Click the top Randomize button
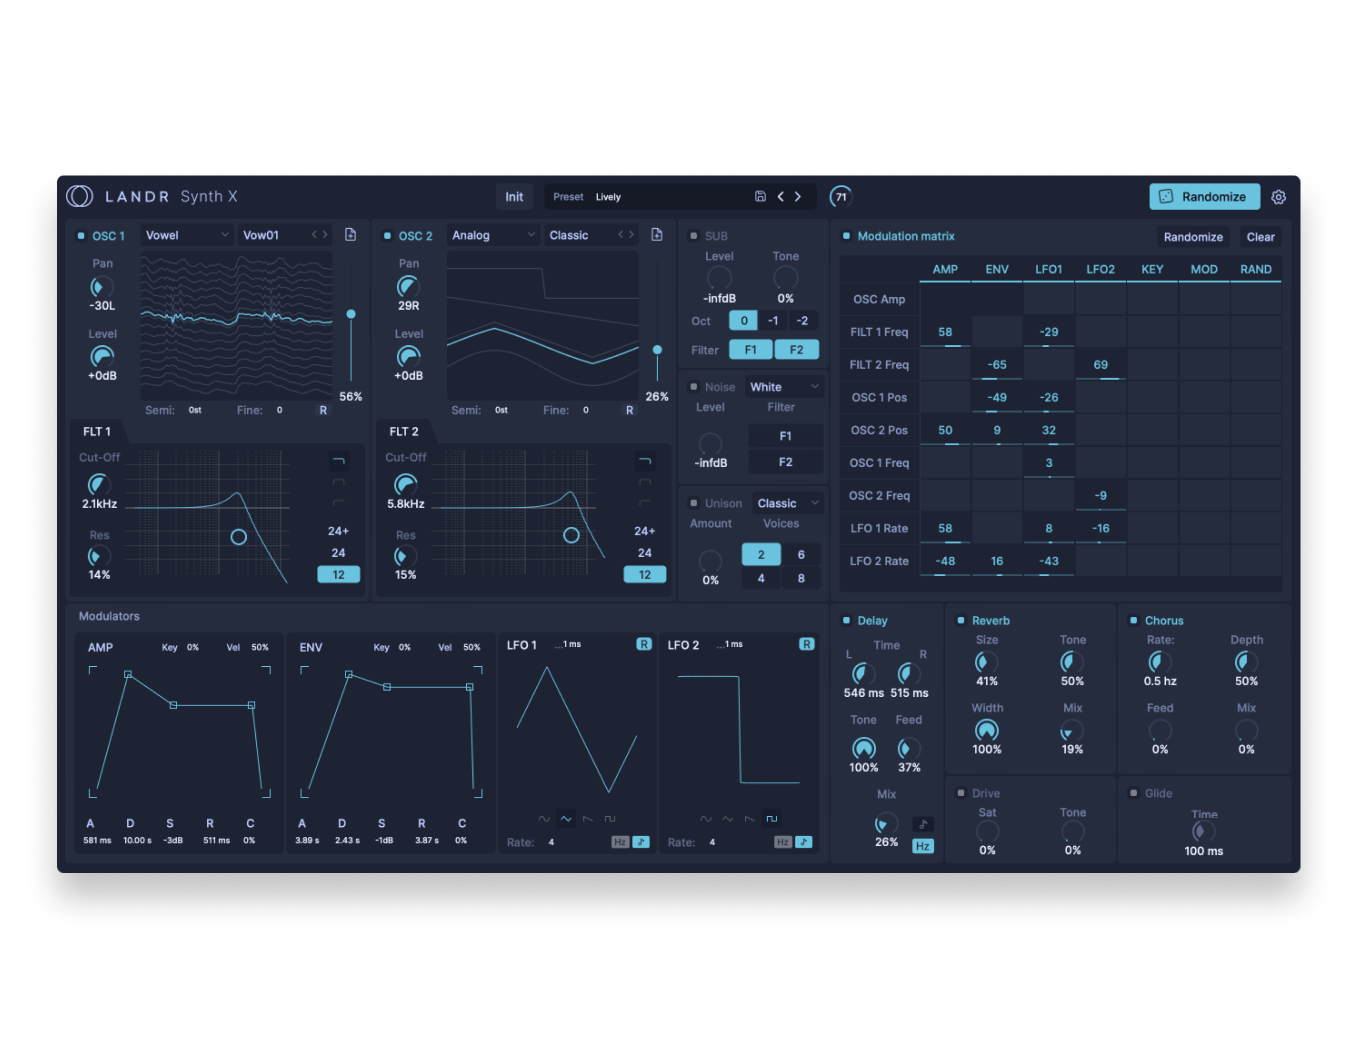This screenshot has width=1356, height=1050. click(x=1204, y=197)
